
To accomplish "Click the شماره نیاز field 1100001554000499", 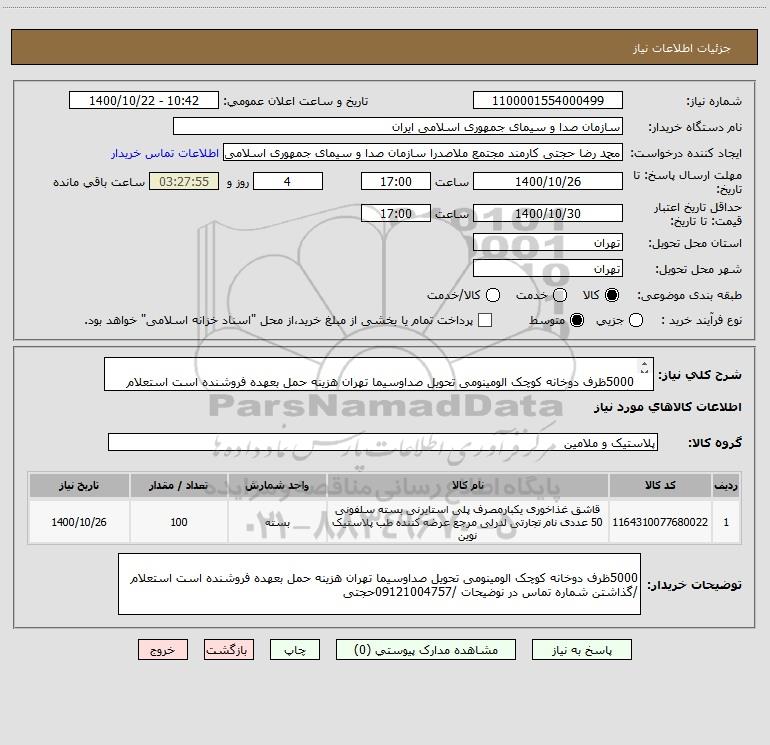I will point(548,101).
